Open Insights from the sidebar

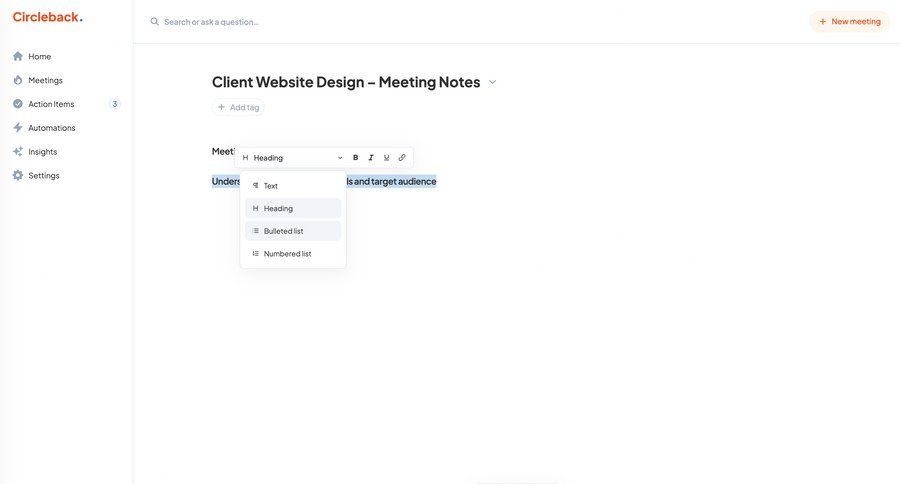[x=42, y=152]
